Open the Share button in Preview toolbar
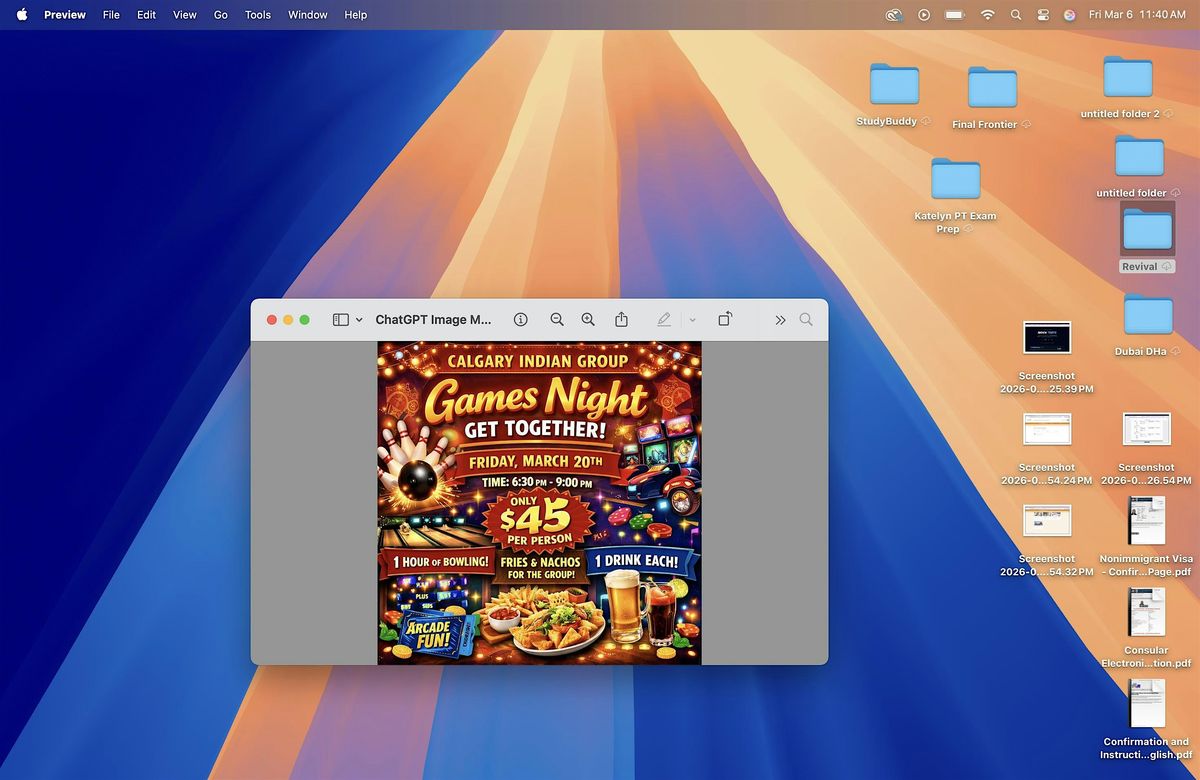Screen dimensions: 1200x780 coord(621,320)
